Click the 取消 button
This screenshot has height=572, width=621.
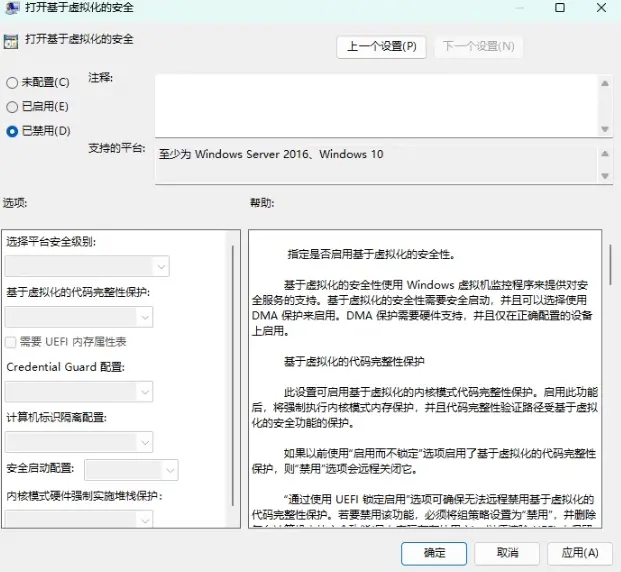pos(507,553)
